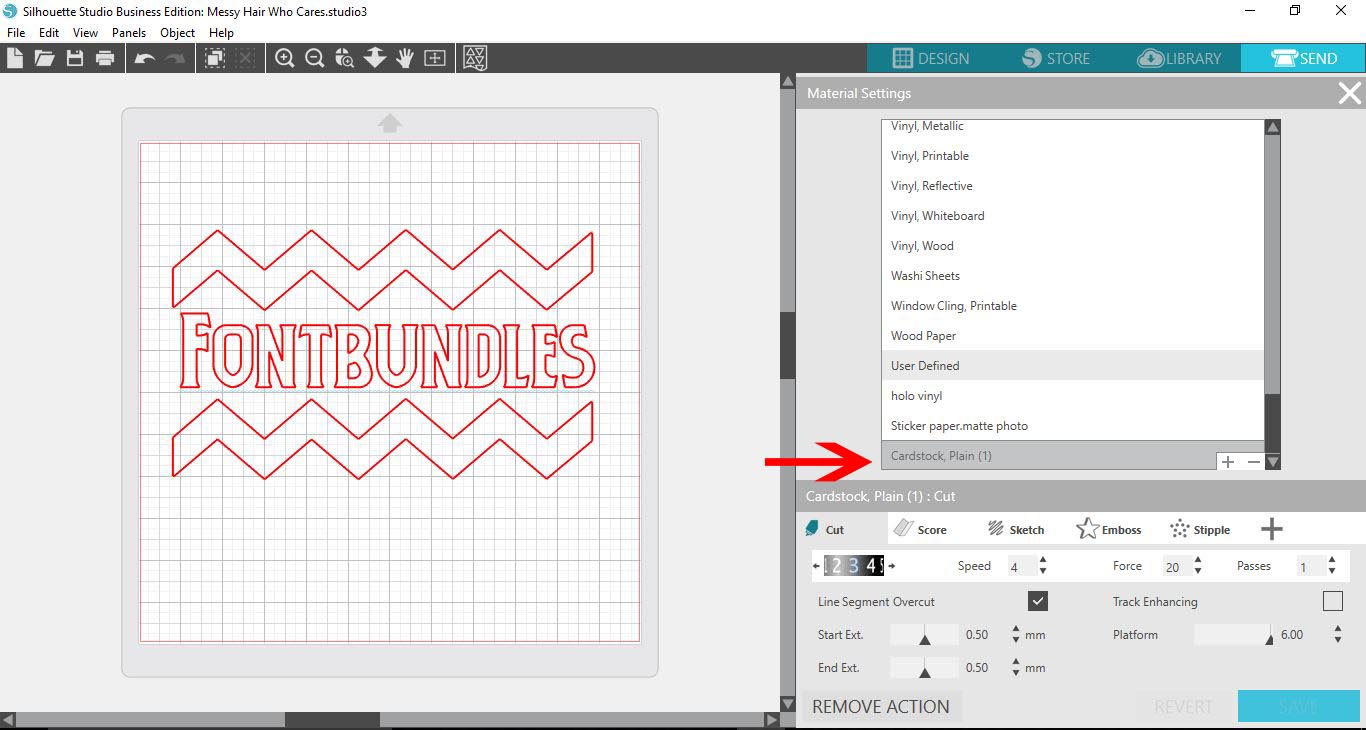Open the triangle pattern toolbar icon

[x=475, y=58]
